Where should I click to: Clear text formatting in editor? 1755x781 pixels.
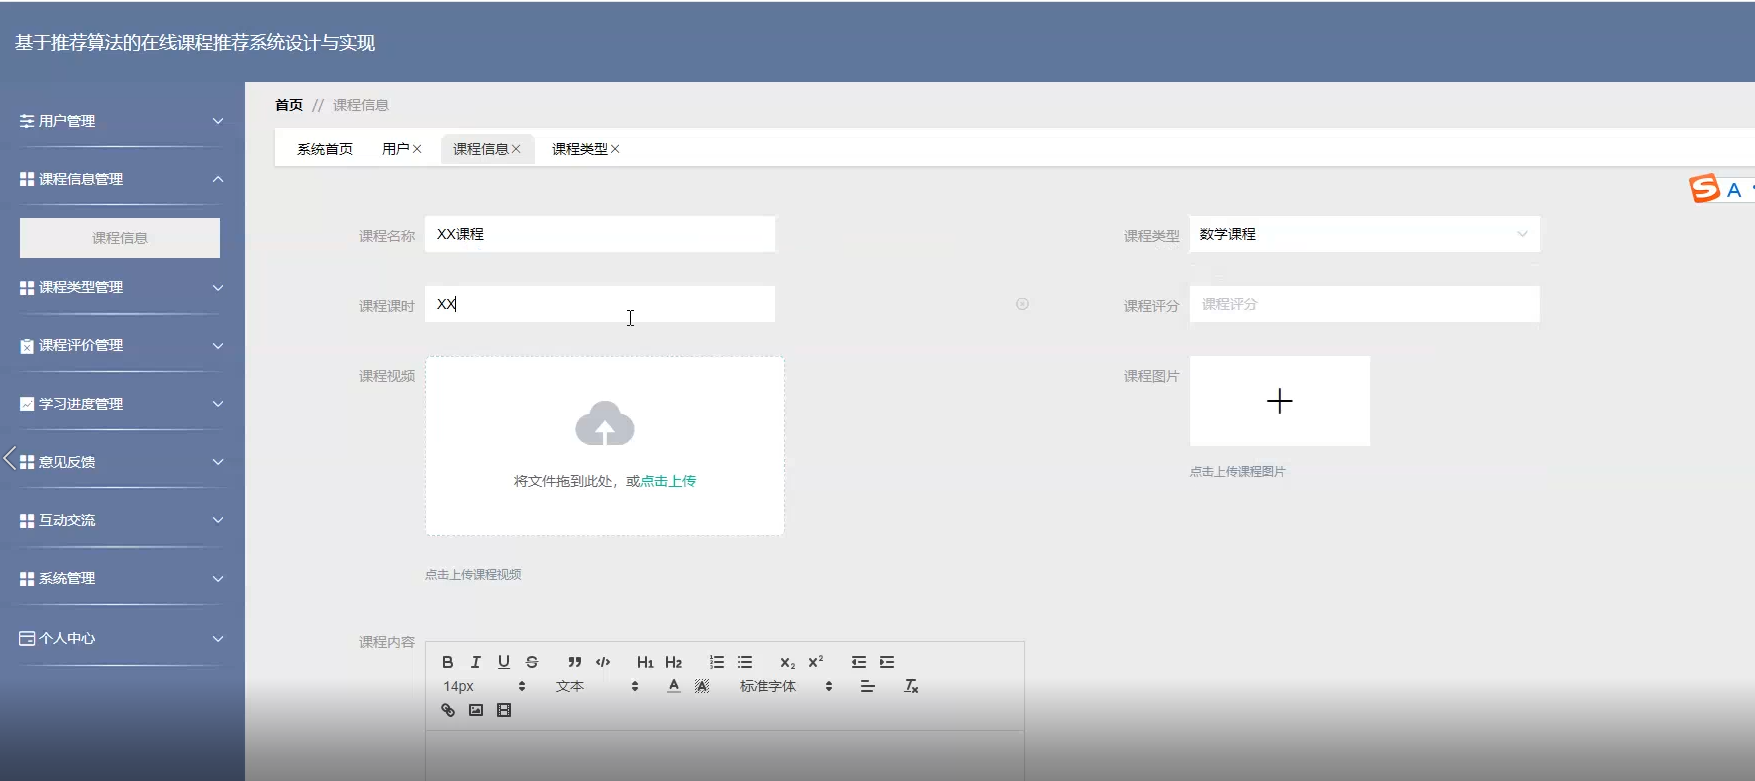(x=911, y=686)
